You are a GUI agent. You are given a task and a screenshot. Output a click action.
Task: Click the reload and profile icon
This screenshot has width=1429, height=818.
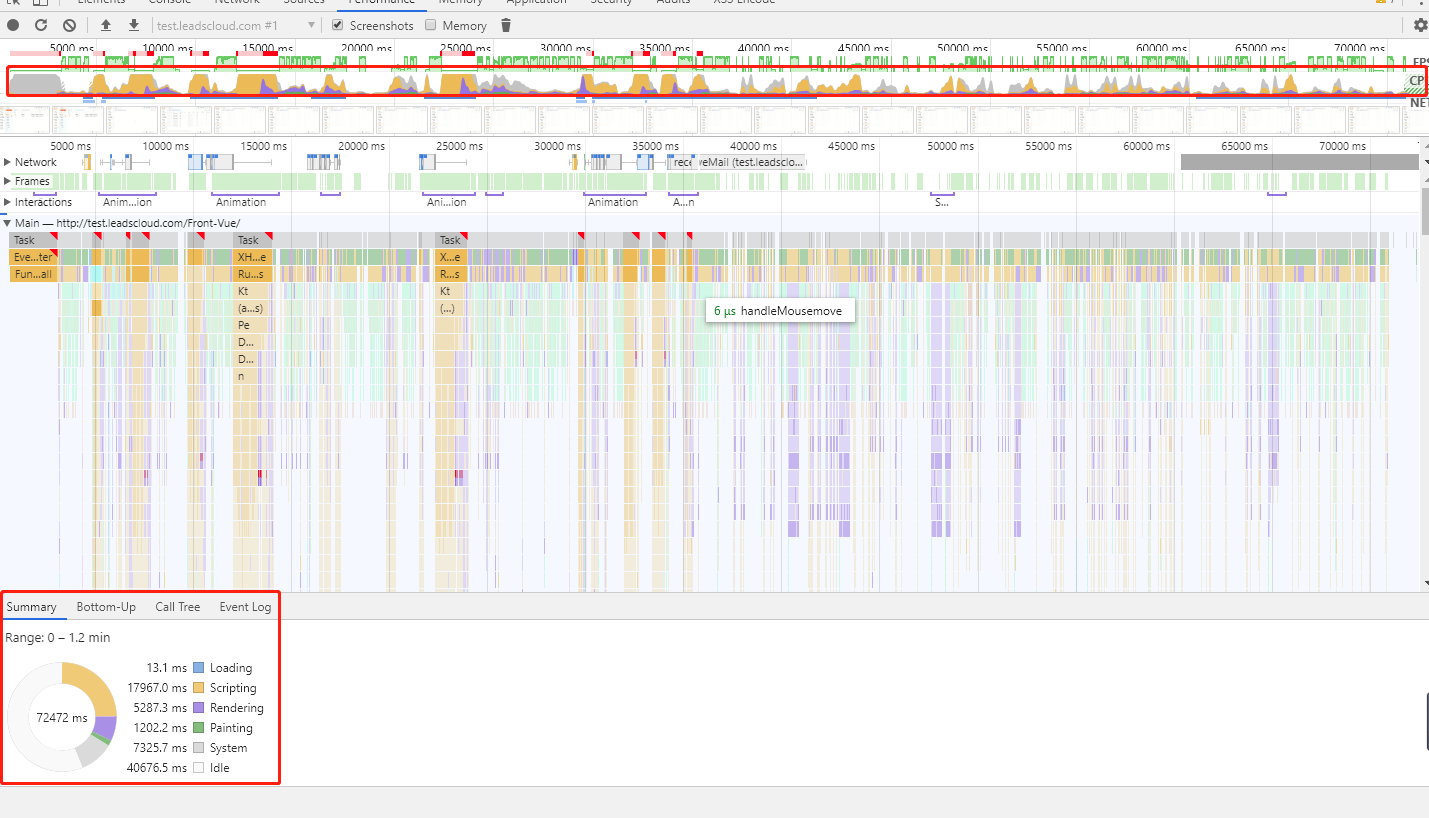click(x=41, y=25)
